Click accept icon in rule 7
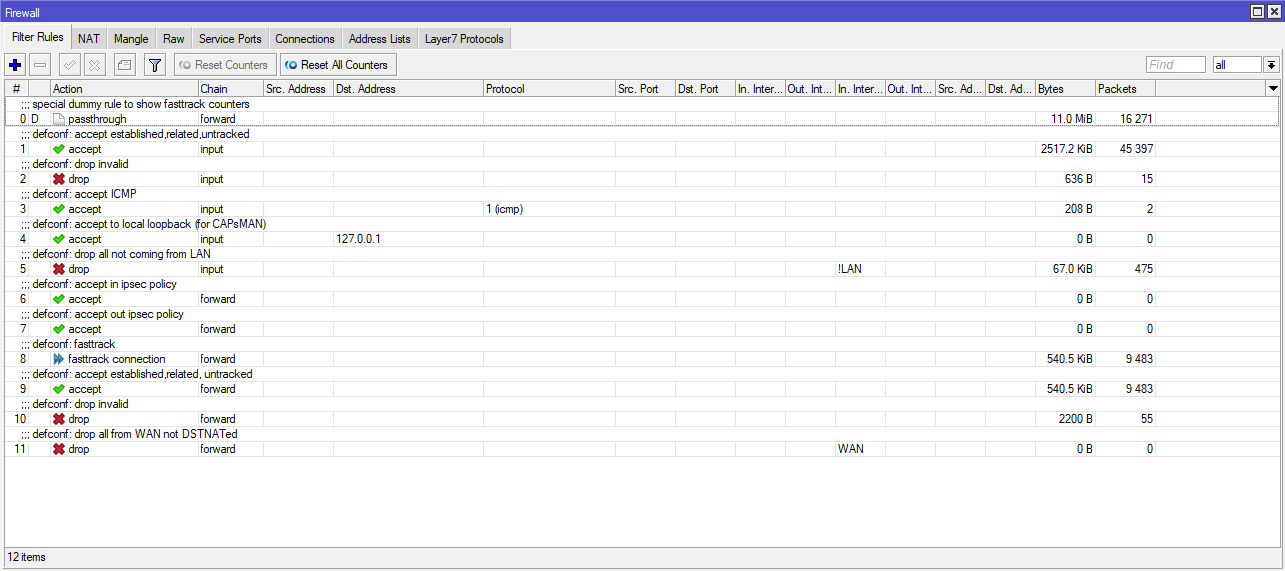The width and height of the screenshot is (1285, 571). 59,329
